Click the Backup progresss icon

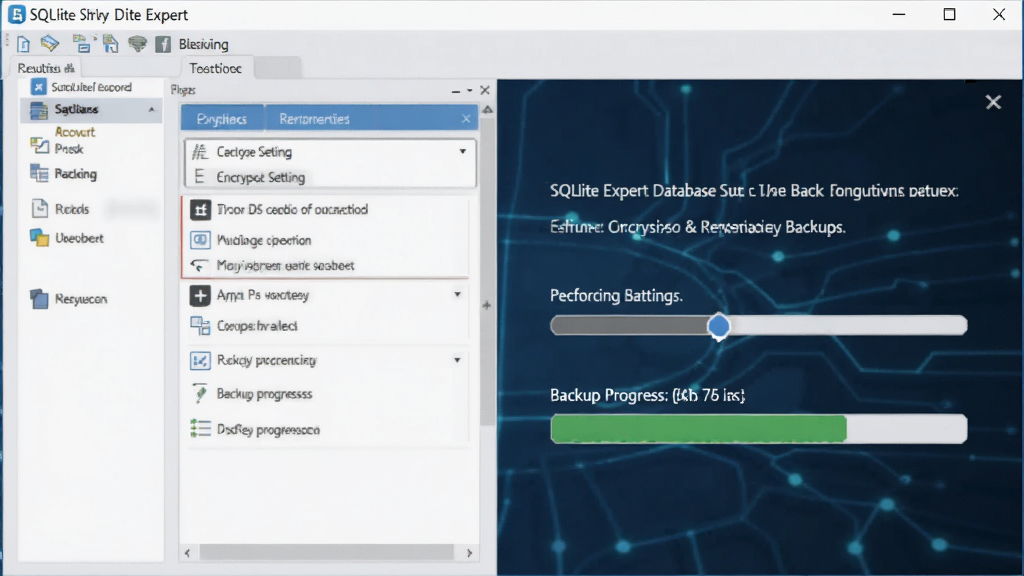(x=200, y=394)
